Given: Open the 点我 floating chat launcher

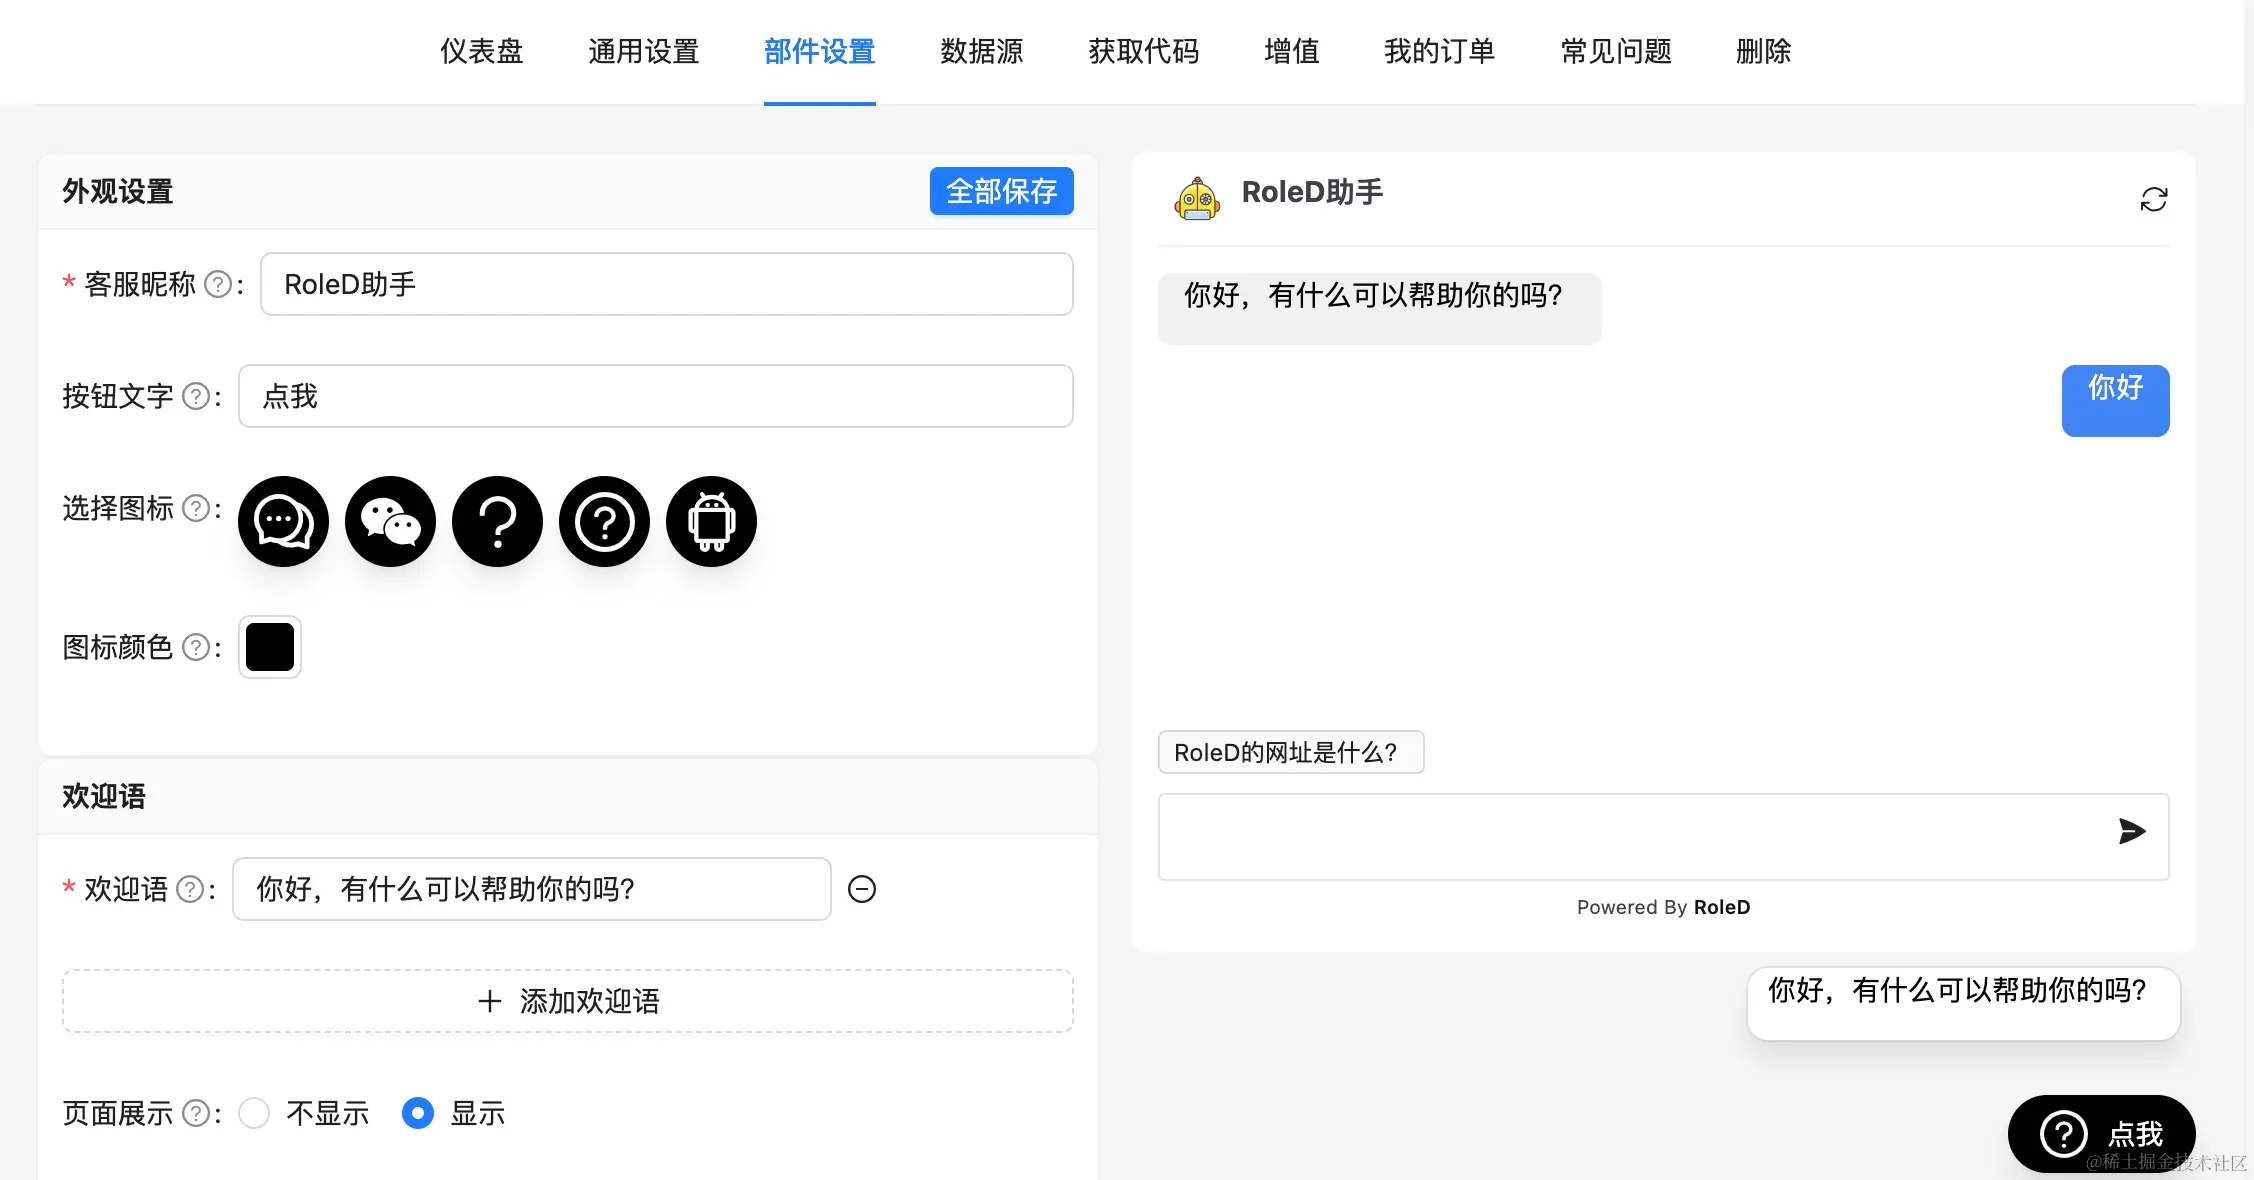Looking at the screenshot, I should (x=2101, y=1134).
